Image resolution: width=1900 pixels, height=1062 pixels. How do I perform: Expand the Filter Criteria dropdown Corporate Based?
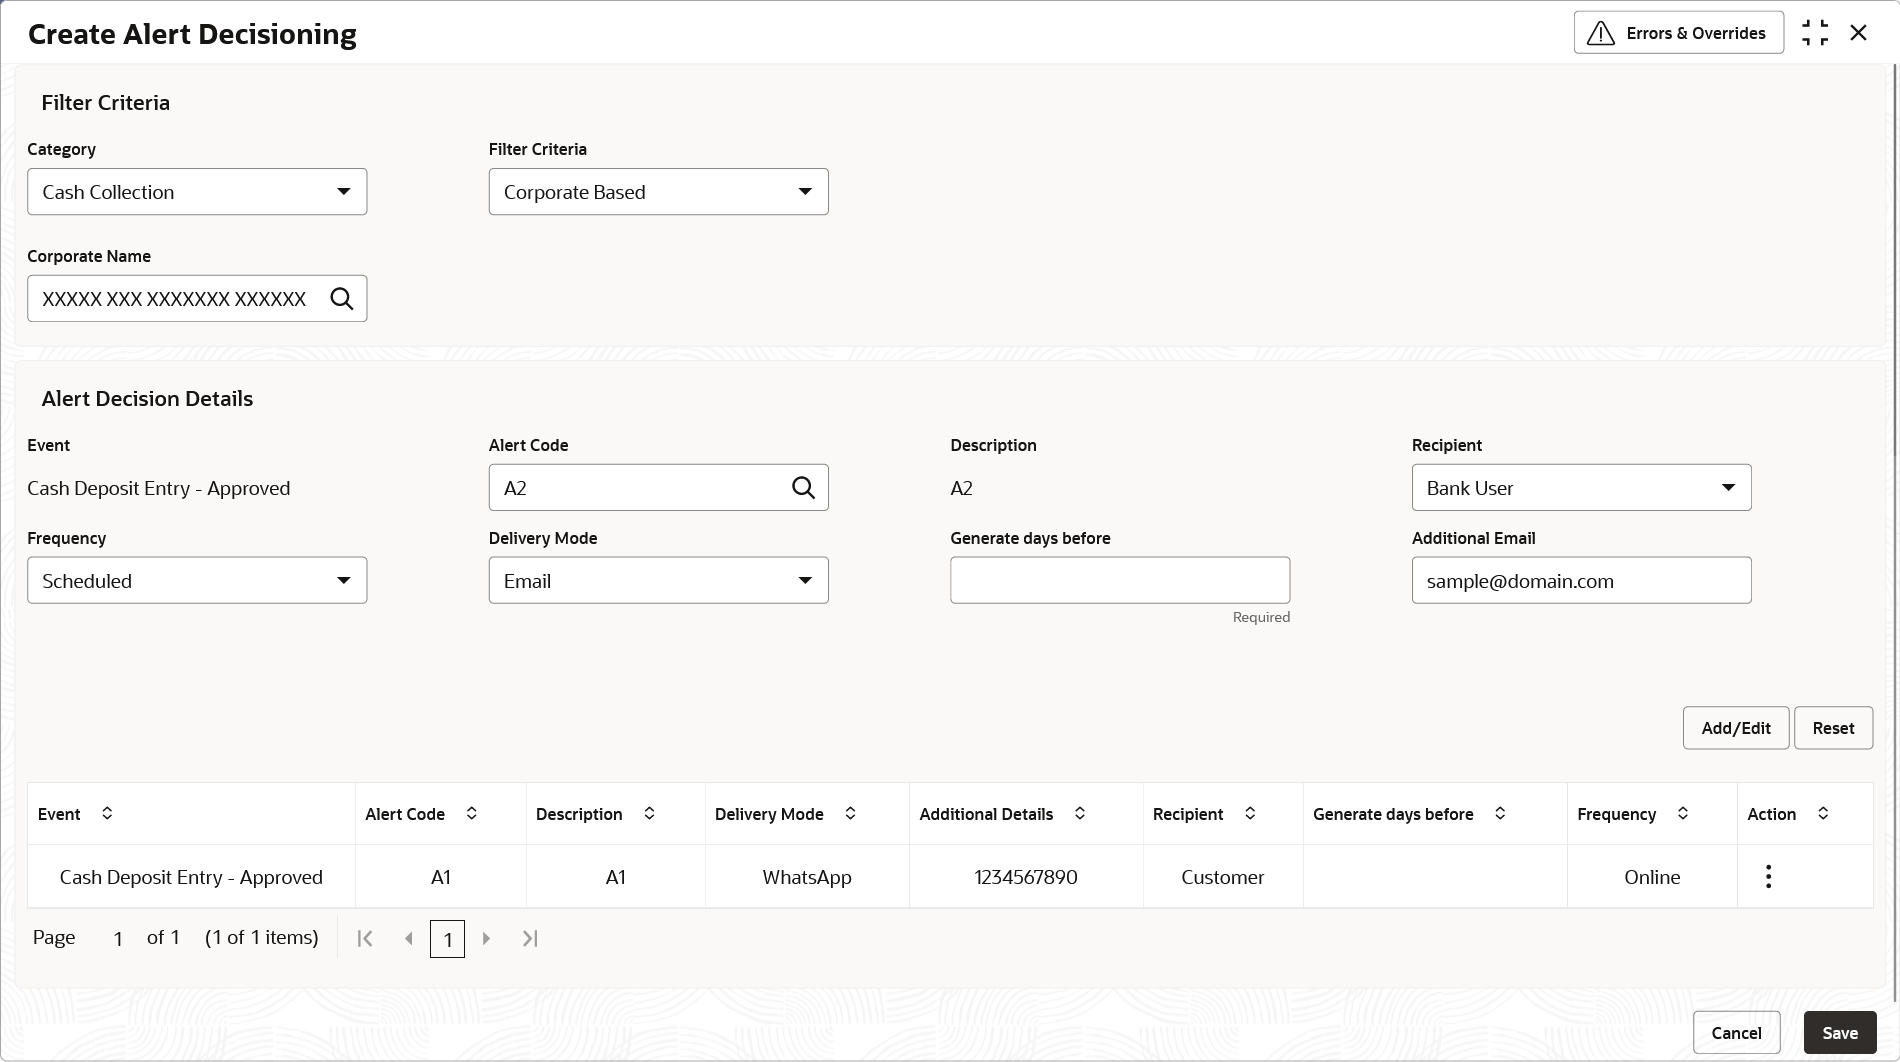click(658, 192)
